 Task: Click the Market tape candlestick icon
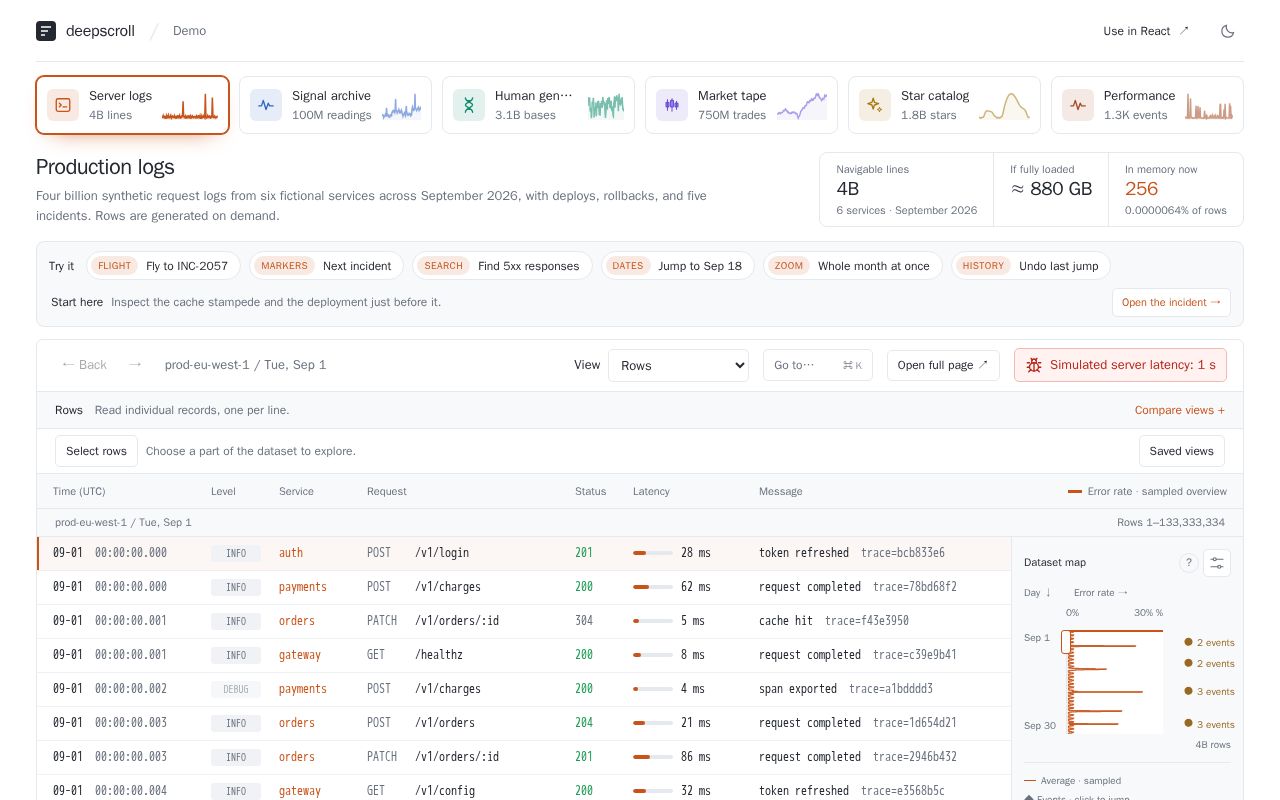pyautogui.click(x=672, y=105)
